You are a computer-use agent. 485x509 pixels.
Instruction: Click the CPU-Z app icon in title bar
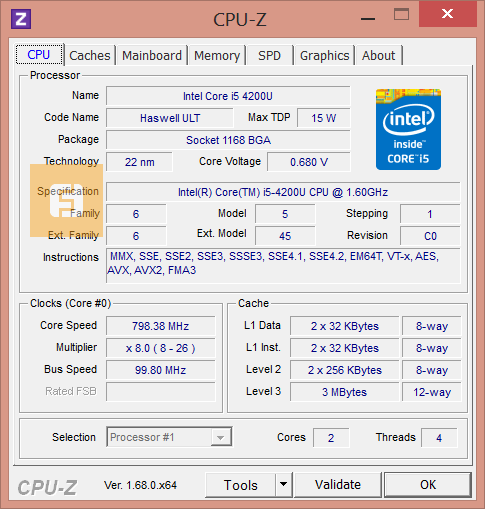pos(21,19)
